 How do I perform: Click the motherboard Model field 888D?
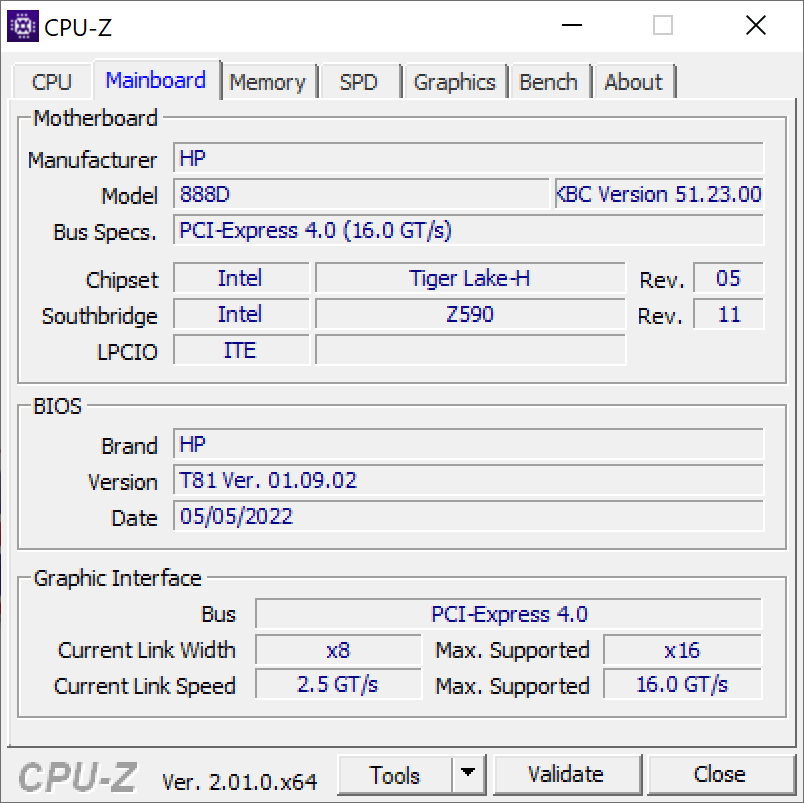361,194
